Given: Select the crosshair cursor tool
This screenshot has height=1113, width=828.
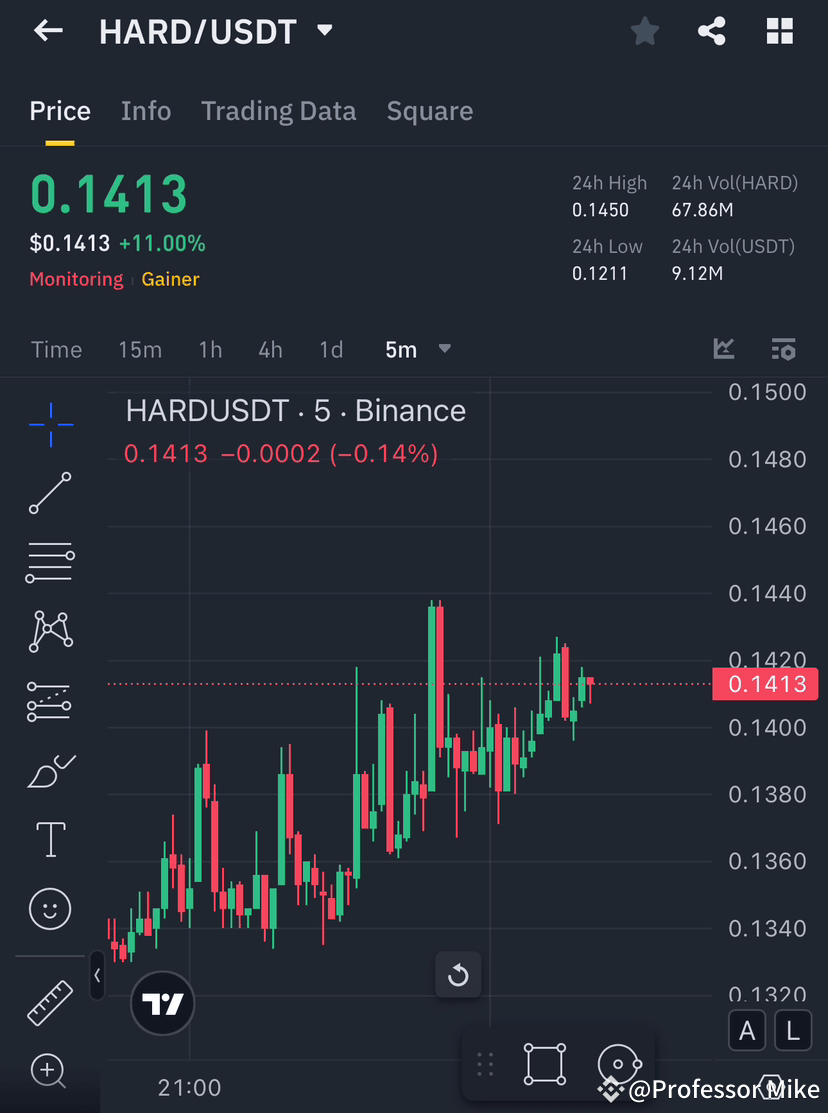Looking at the screenshot, I should pos(50,424).
